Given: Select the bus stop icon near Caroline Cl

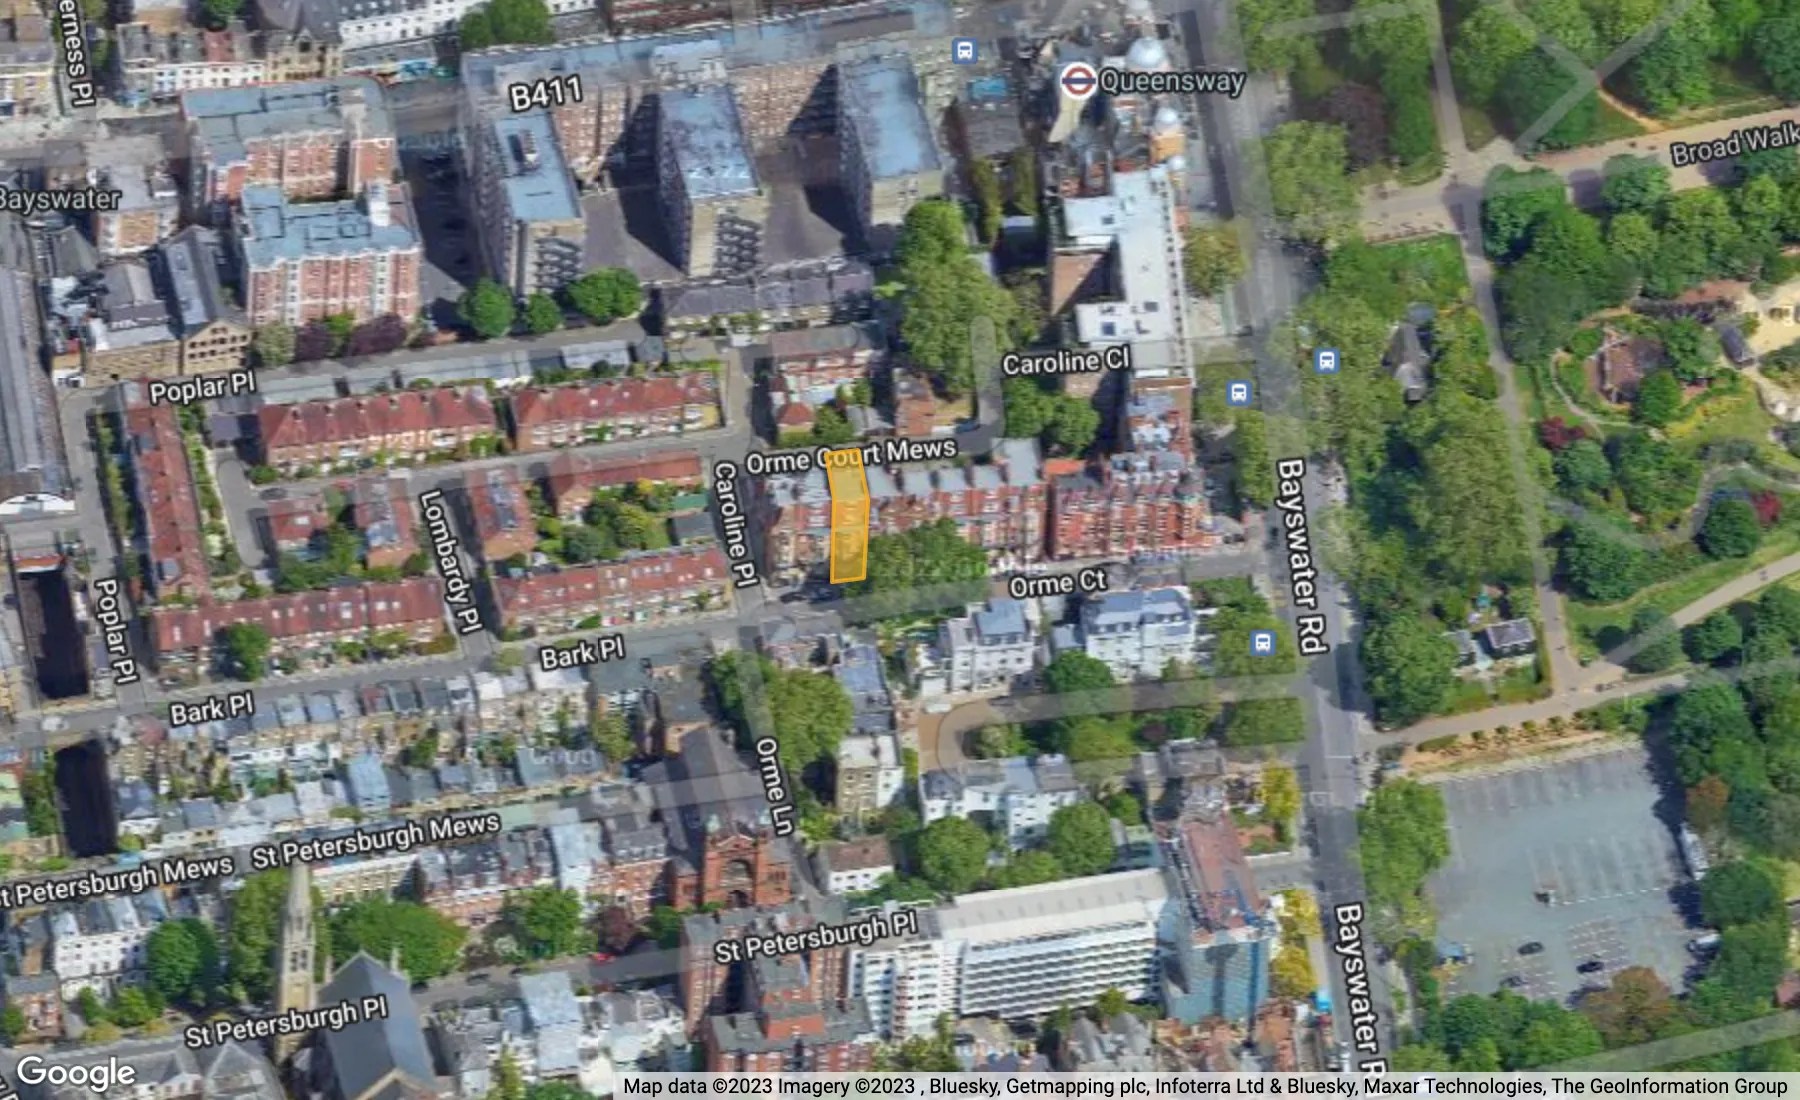Looking at the screenshot, I should point(1238,392).
